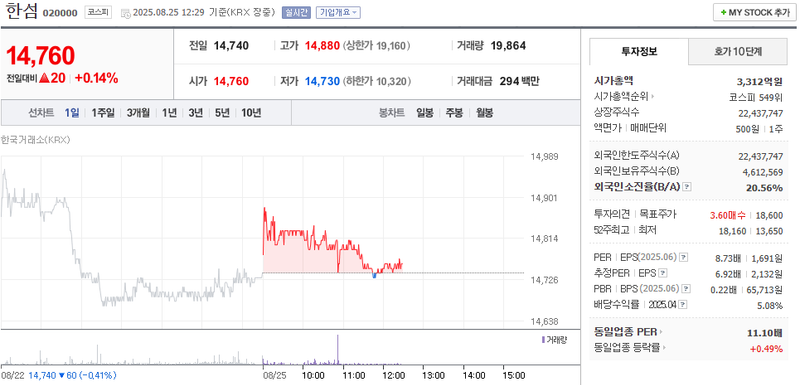Click the 12:00 mark on chart time axis

click(394, 375)
